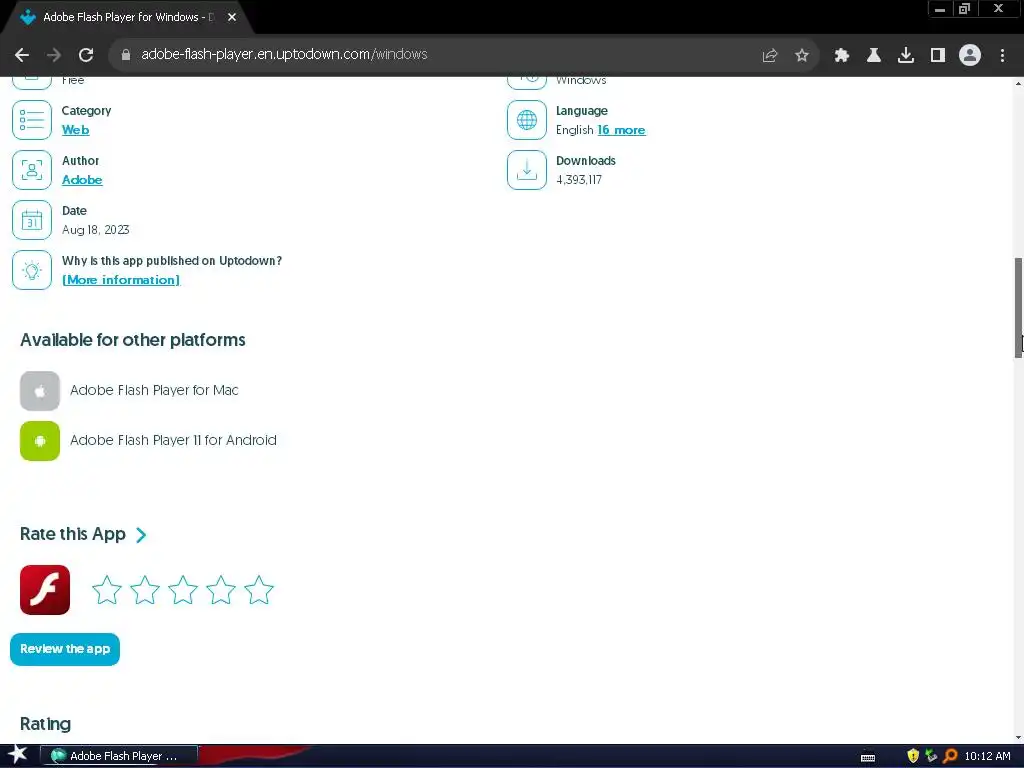1024x768 pixels.
Task: Click the Review the app button
Action: 65,649
